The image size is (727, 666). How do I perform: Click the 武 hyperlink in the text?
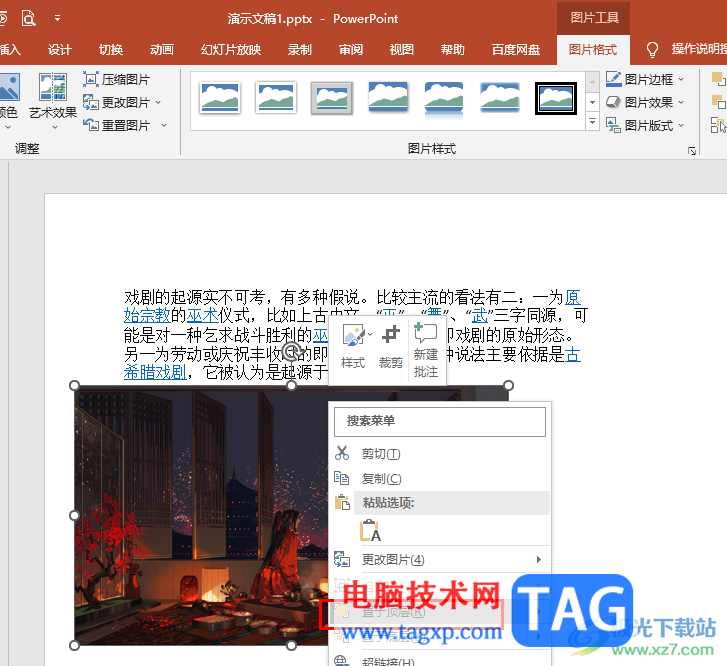(x=480, y=316)
